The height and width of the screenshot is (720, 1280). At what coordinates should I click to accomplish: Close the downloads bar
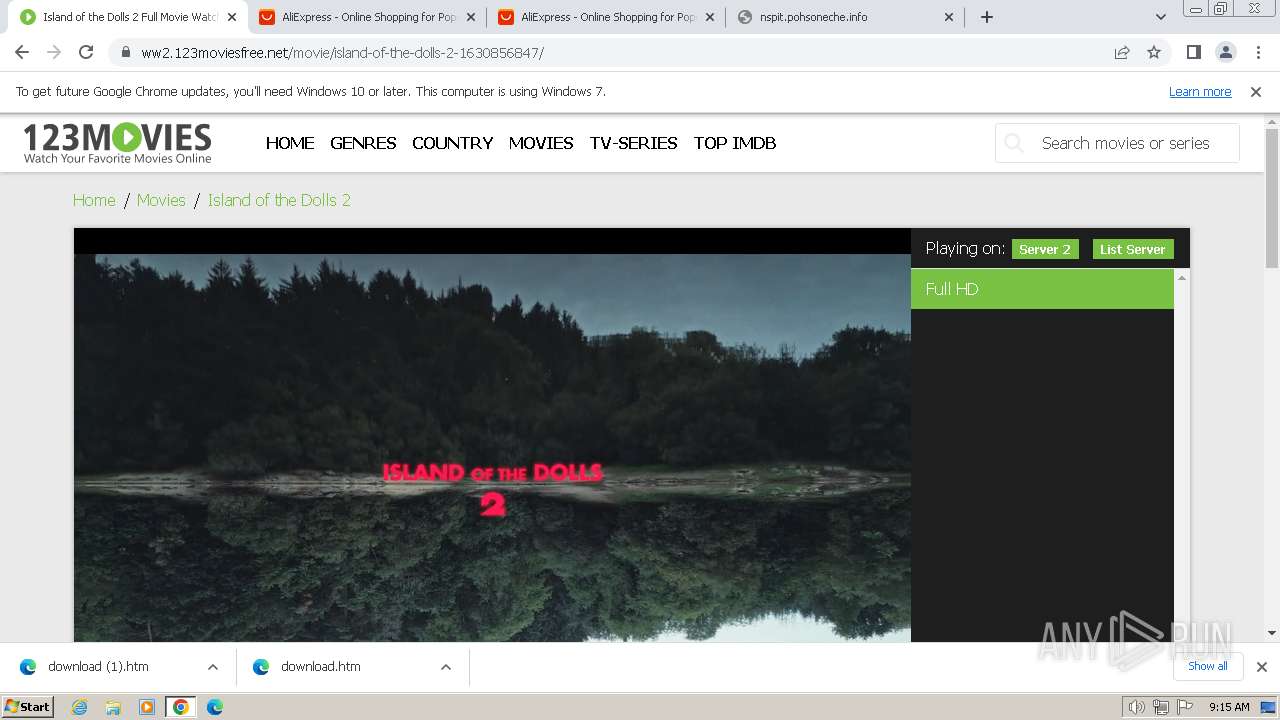point(1261,667)
